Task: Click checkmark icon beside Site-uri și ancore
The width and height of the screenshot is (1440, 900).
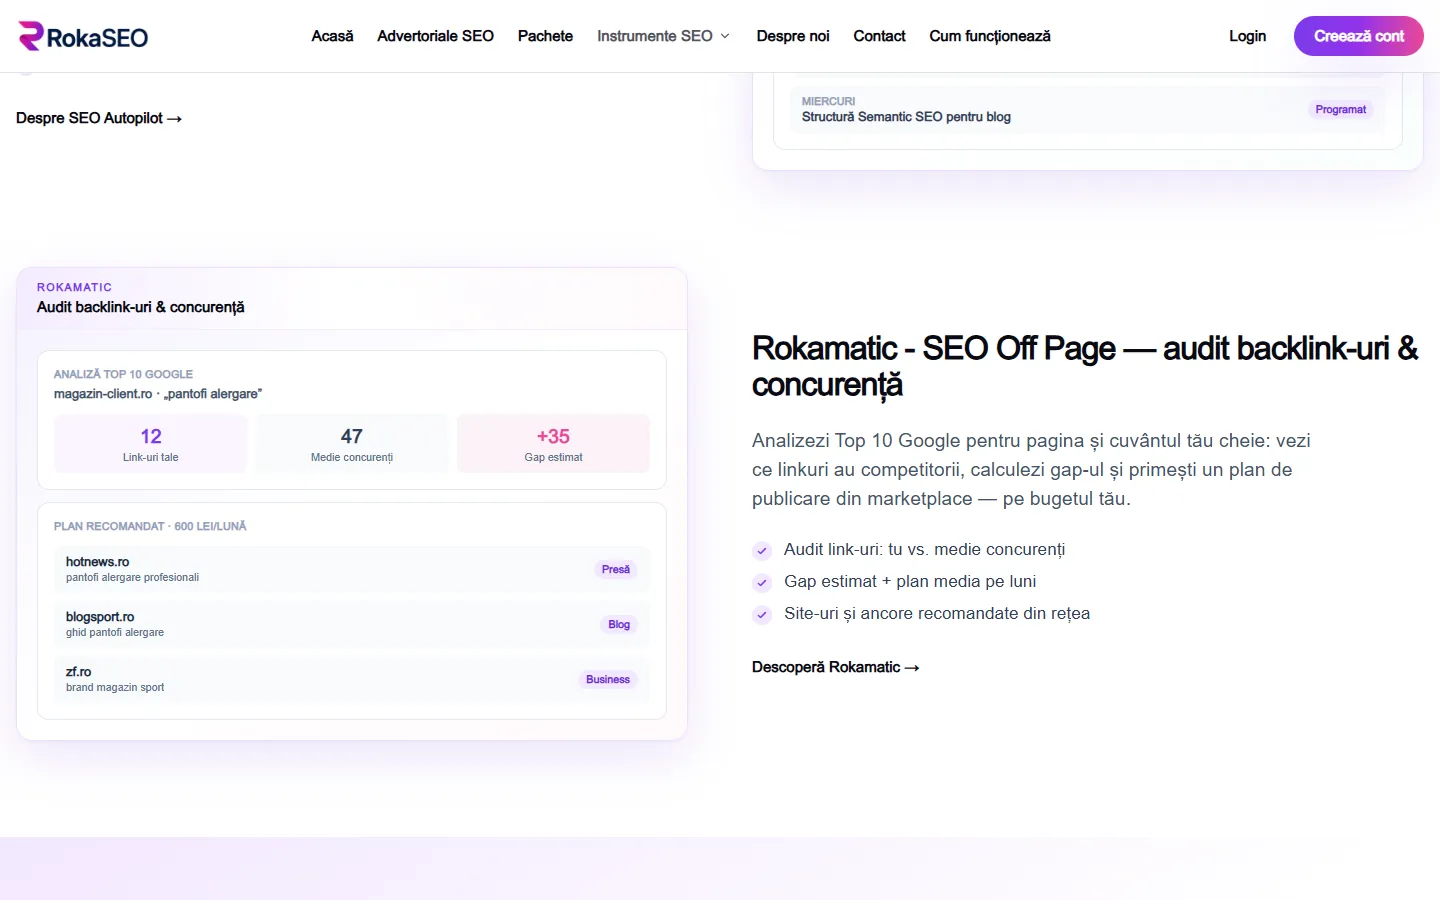Action: tap(762, 615)
